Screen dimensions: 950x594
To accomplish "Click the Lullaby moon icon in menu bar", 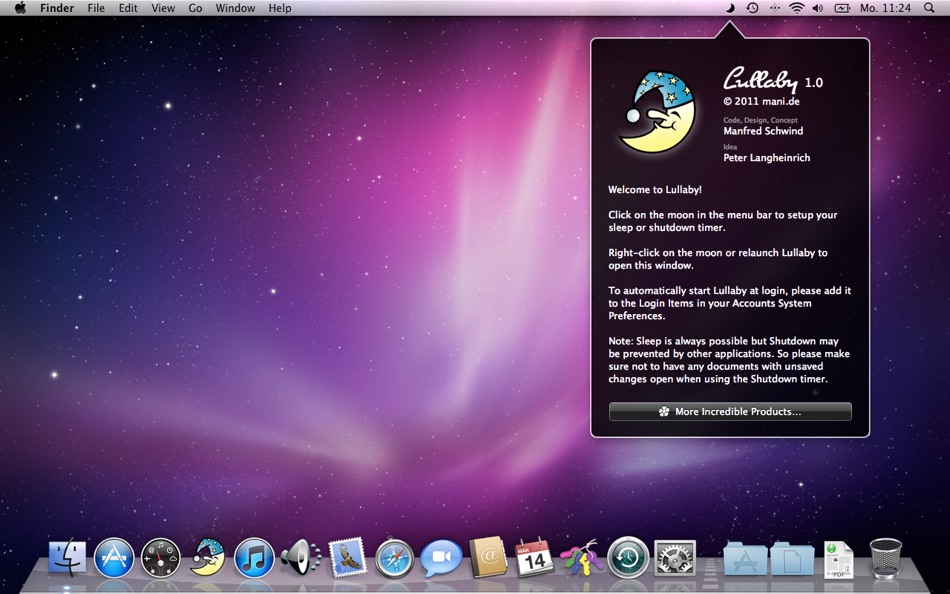I will pyautogui.click(x=731, y=8).
